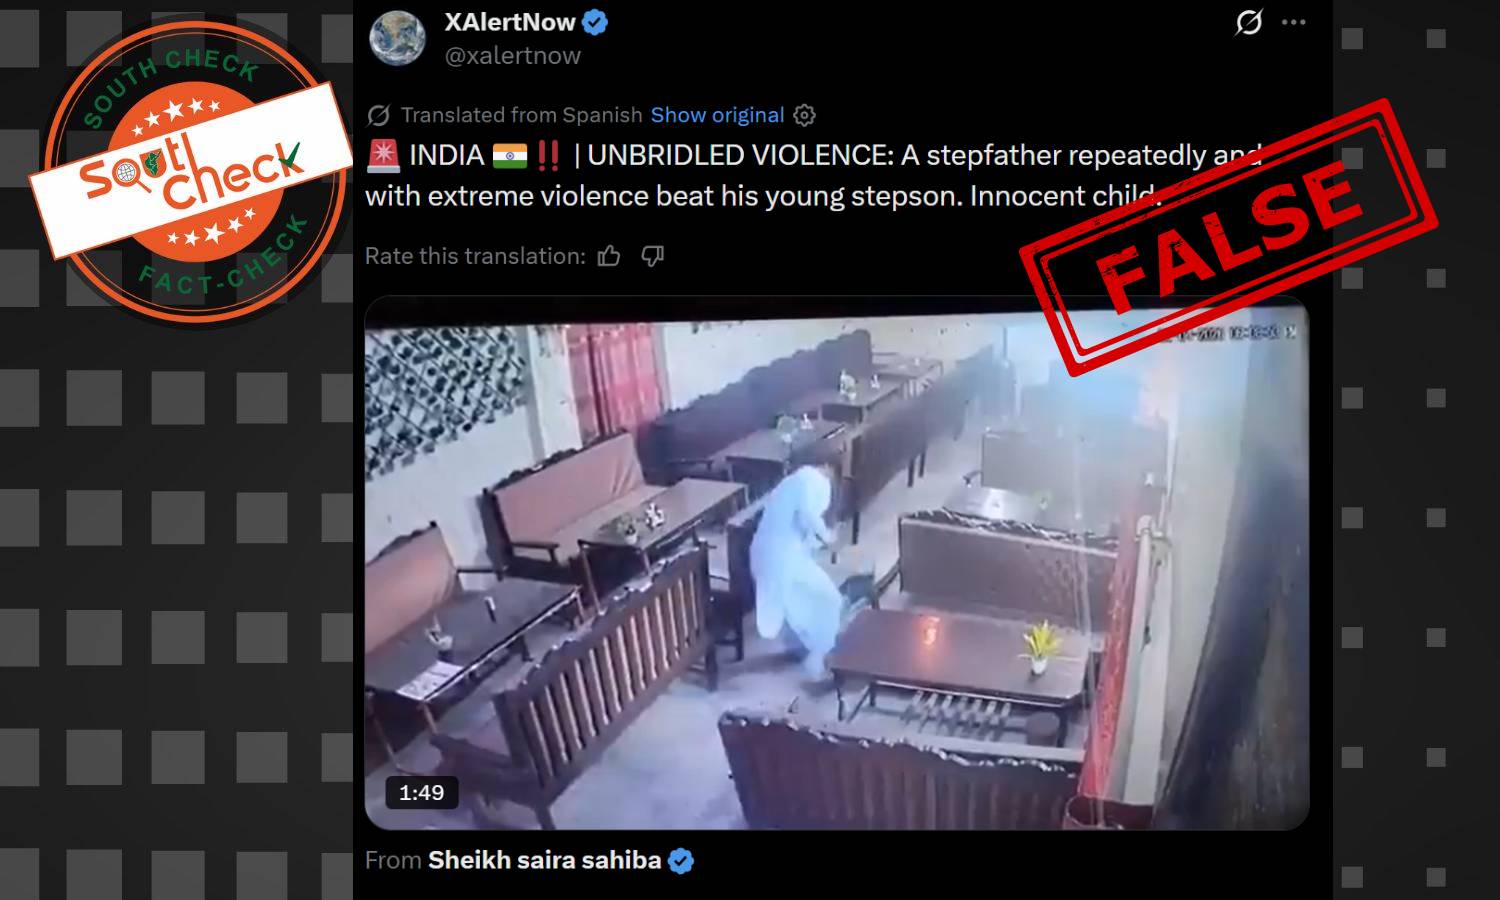Click the blue verified badge beside XAlertNow
The height and width of the screenshot is (900, 1500).
[595, 22]
